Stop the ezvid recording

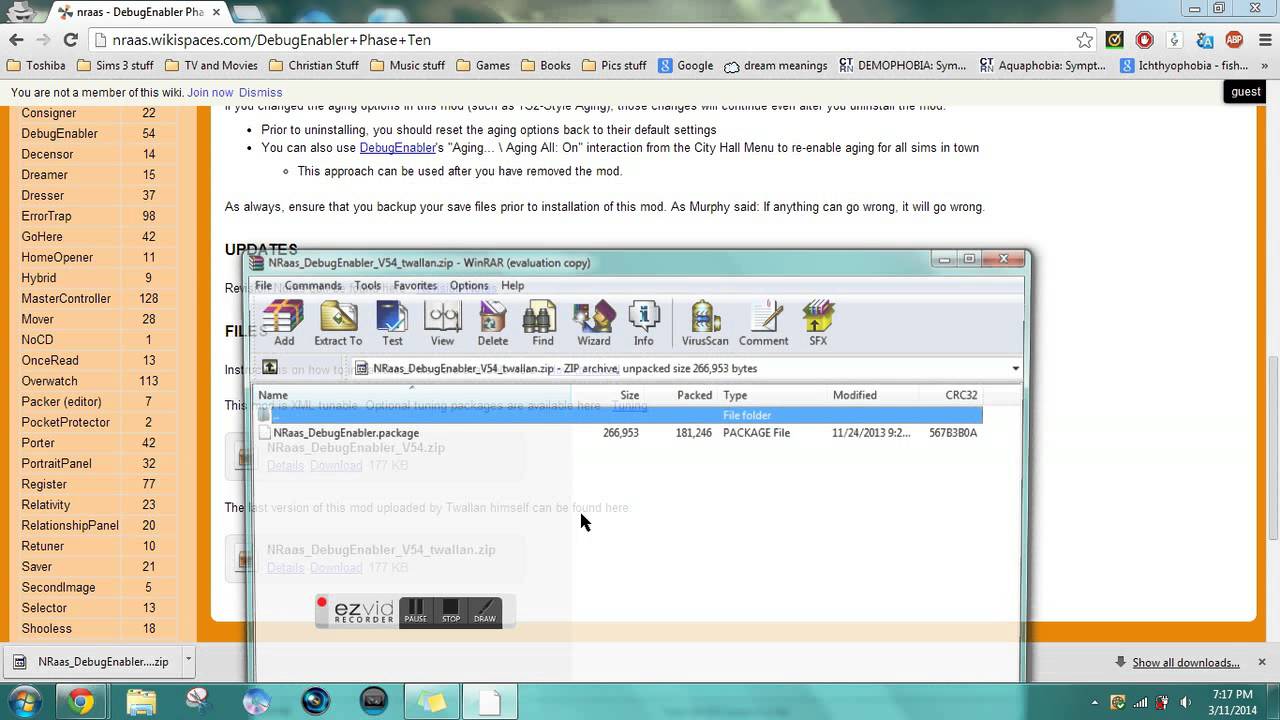click(x=451, y=611)
